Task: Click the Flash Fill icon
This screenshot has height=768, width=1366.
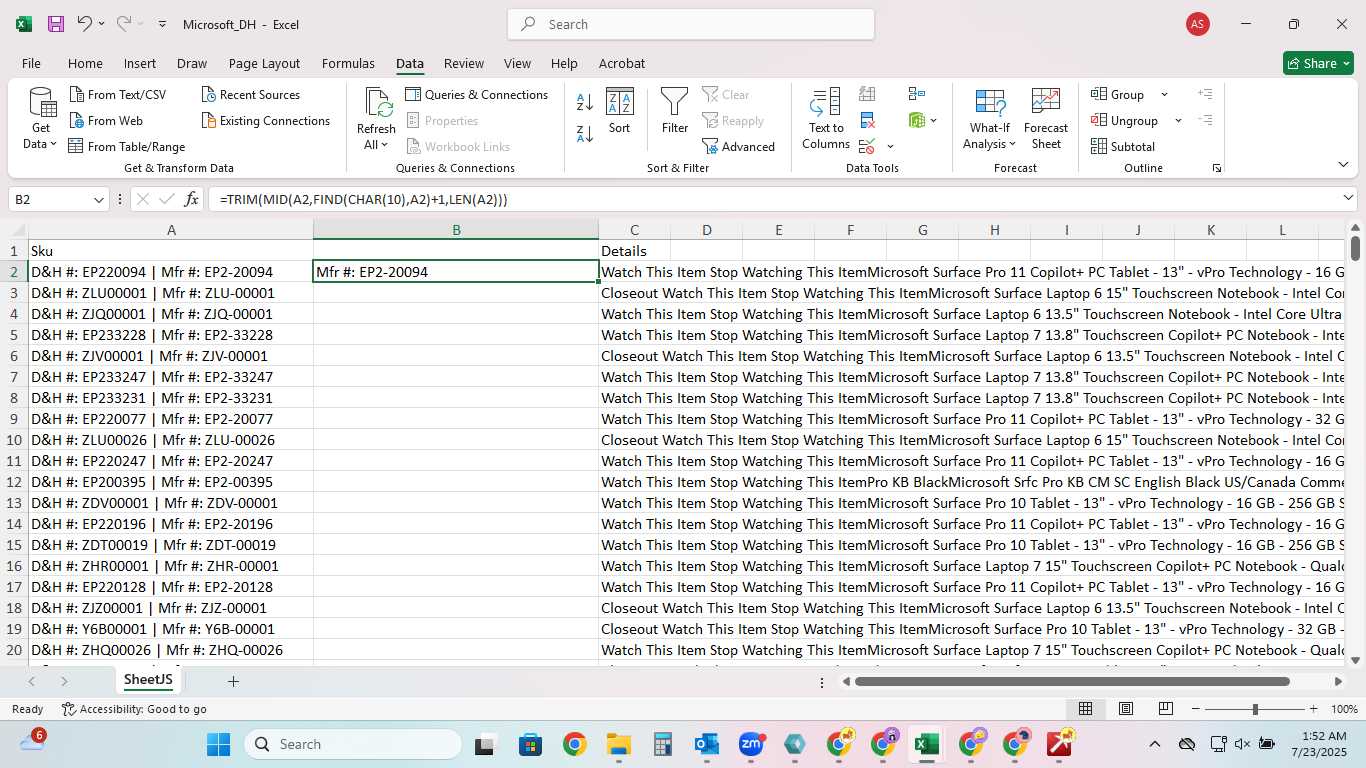Action: point(867,94)
